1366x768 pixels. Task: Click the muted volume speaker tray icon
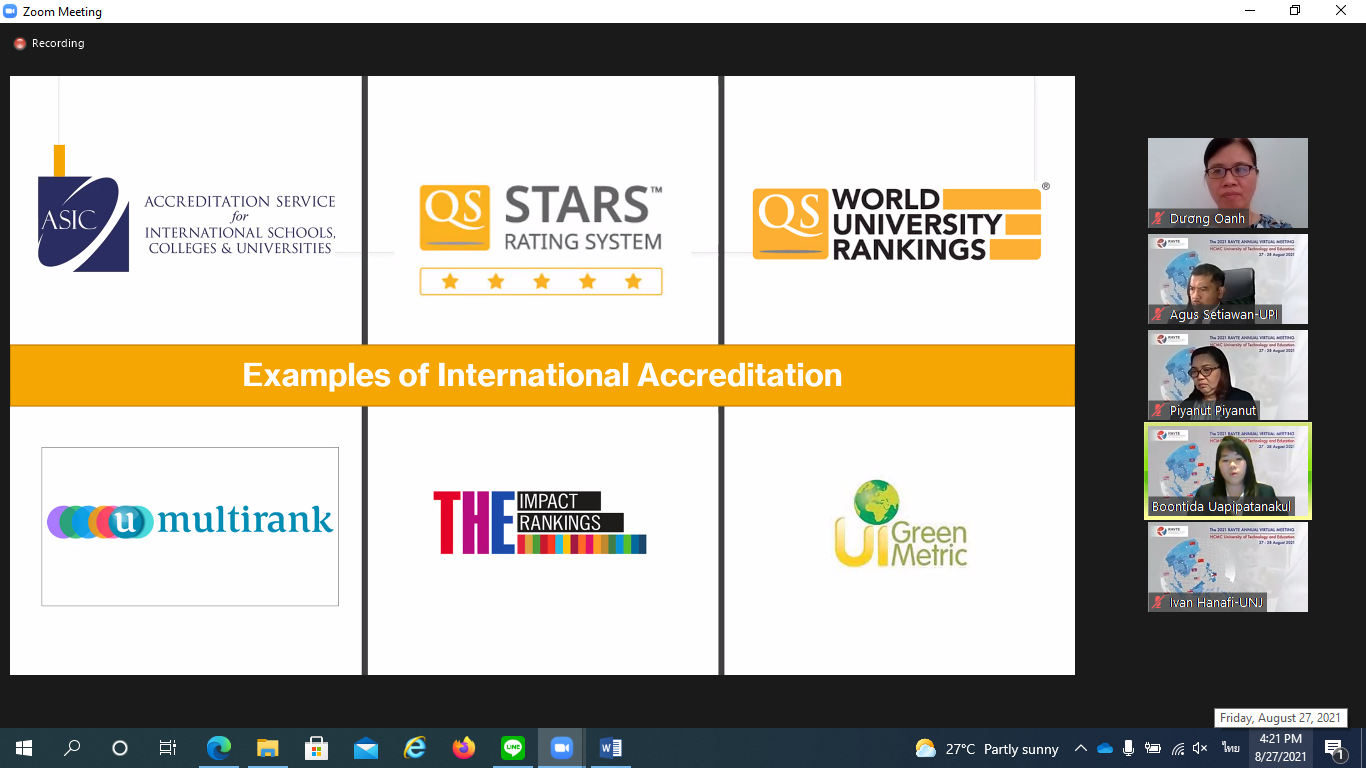[x=1200, y=748]
